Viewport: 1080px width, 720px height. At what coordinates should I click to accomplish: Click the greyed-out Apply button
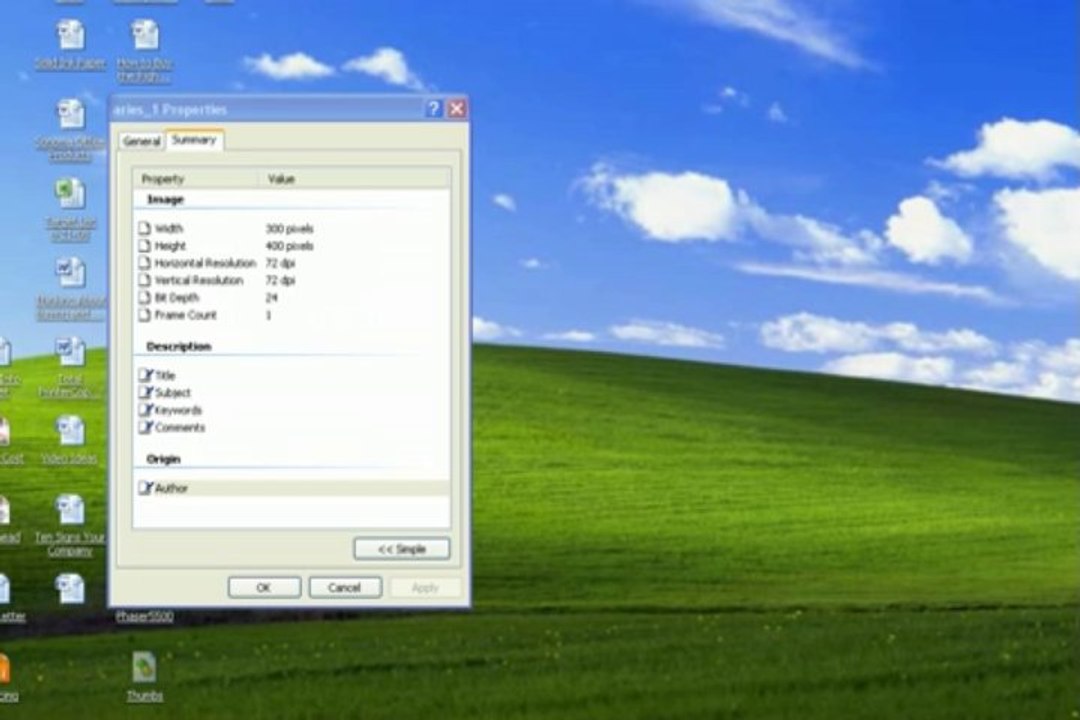click(425, 588)
